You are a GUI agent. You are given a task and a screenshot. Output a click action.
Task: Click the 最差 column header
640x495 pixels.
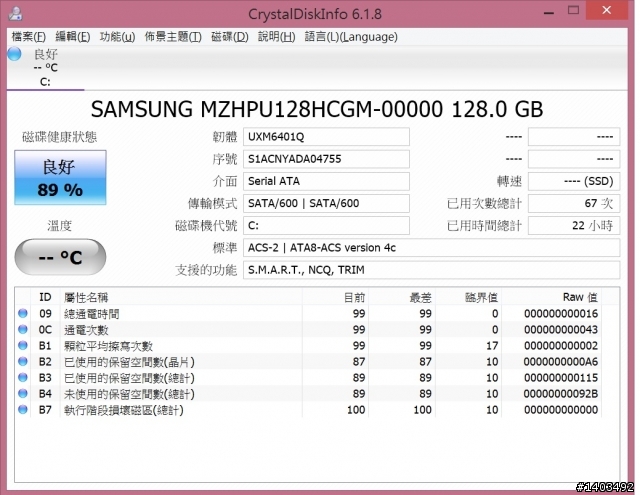pos(402,297)
